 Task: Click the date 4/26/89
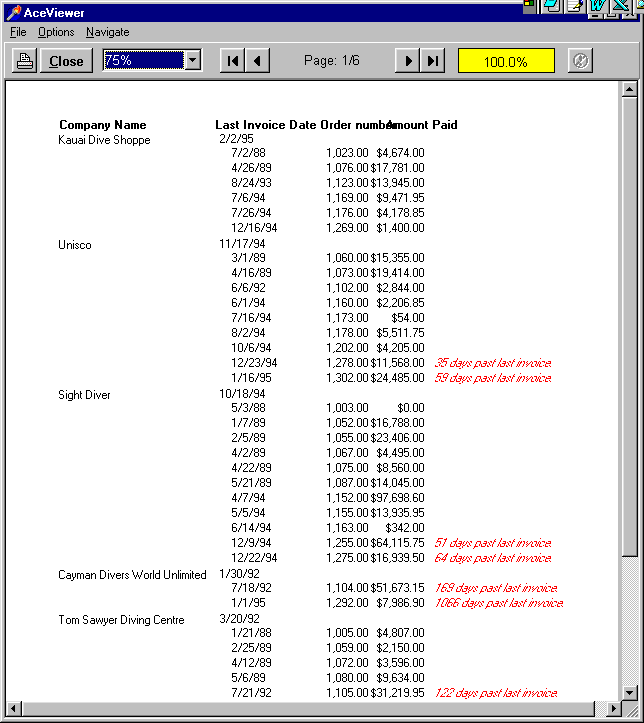[251, 168]
